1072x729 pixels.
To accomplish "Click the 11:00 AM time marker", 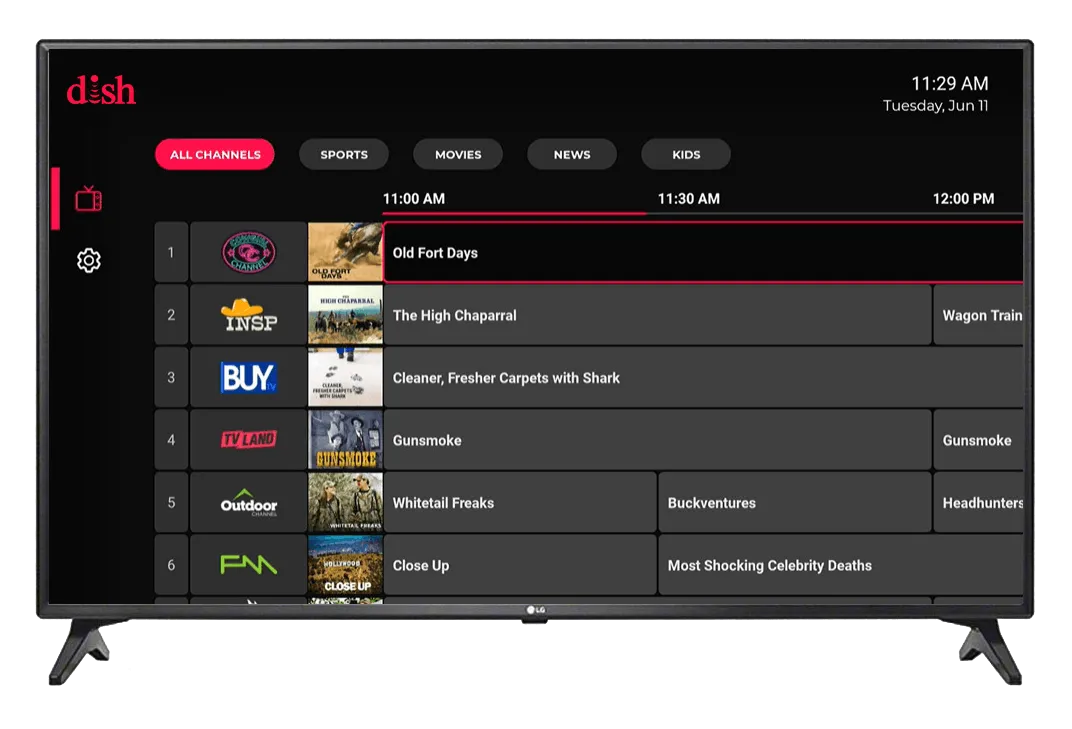I will tap(414, 199).
